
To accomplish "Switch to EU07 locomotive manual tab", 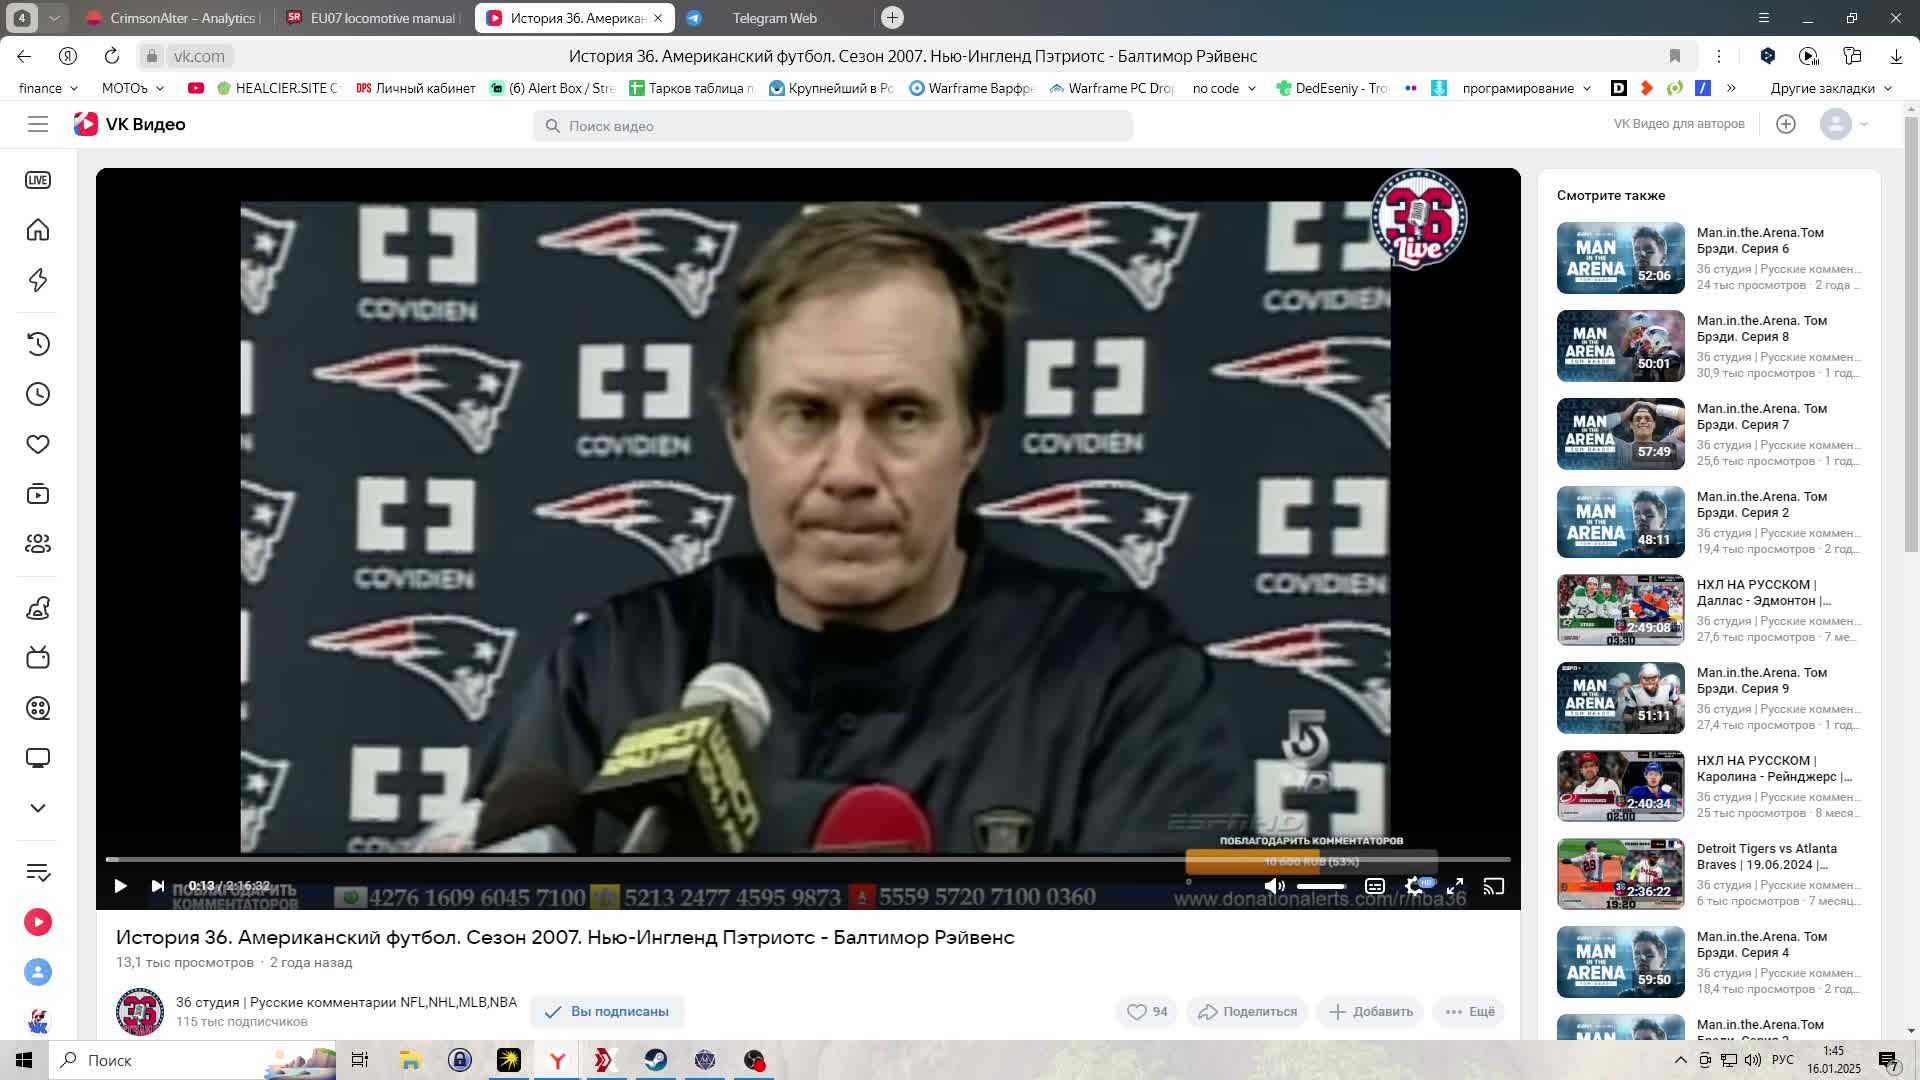I will (372, 18).
